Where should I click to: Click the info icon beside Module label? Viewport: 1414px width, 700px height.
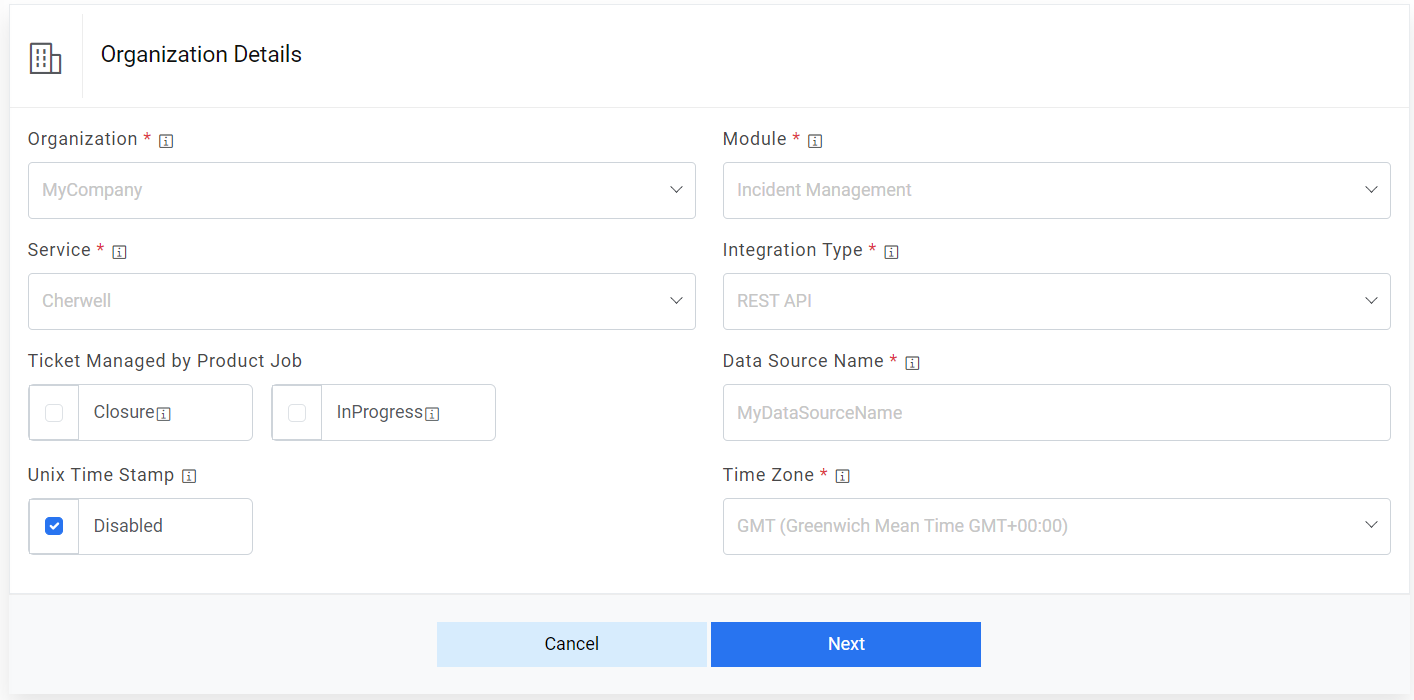coord(814,140)
